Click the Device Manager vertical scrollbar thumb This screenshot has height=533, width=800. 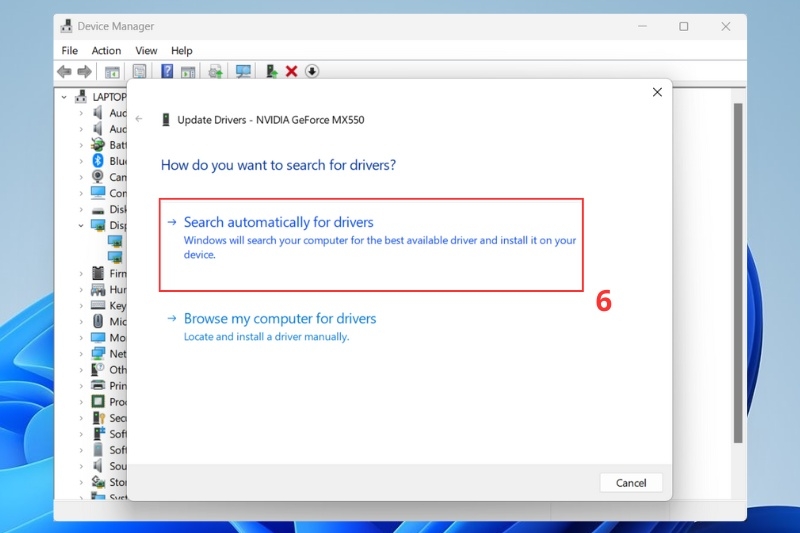coord(738,273)
